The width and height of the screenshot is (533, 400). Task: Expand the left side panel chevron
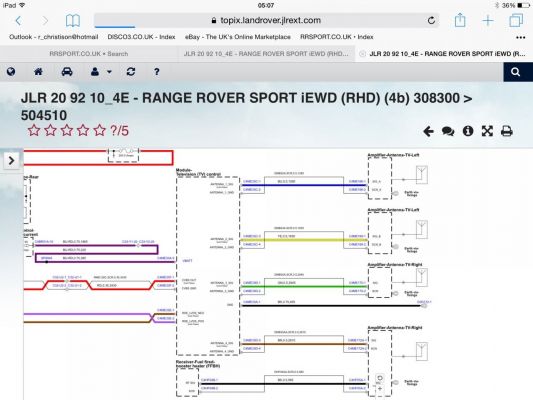pos(11,160)
